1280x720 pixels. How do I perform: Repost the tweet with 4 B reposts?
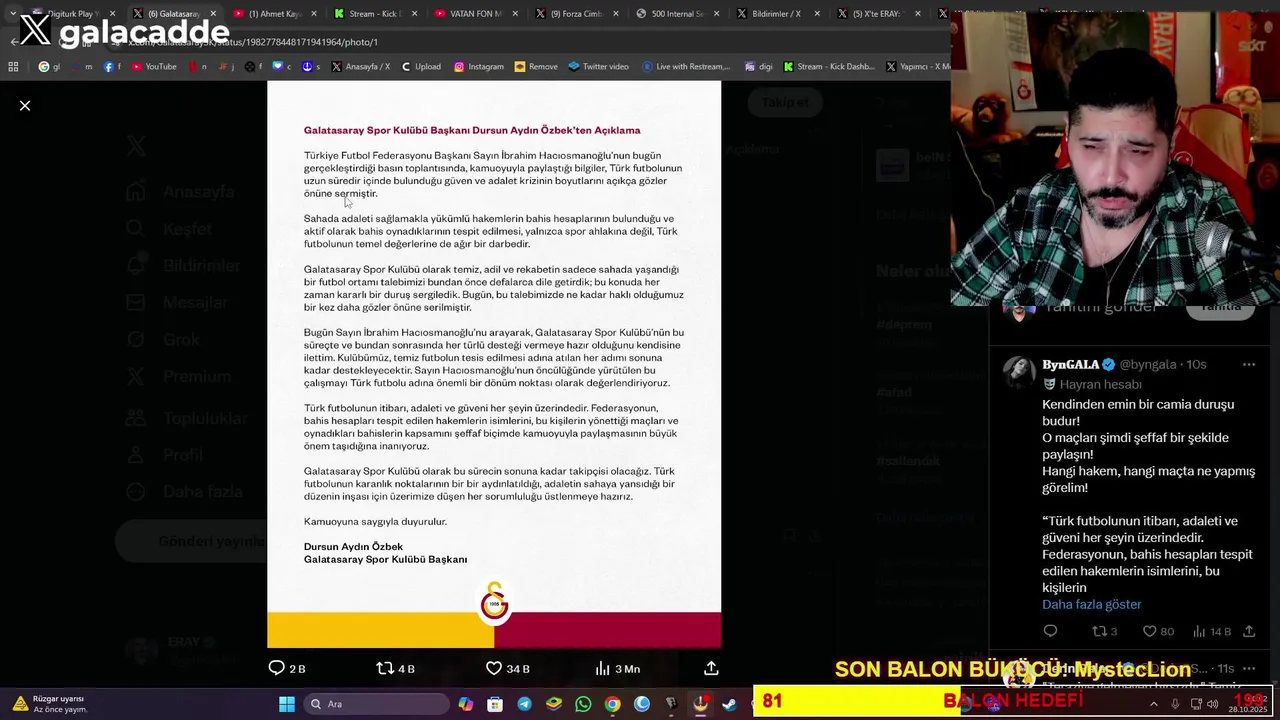[x=395, y=668]
